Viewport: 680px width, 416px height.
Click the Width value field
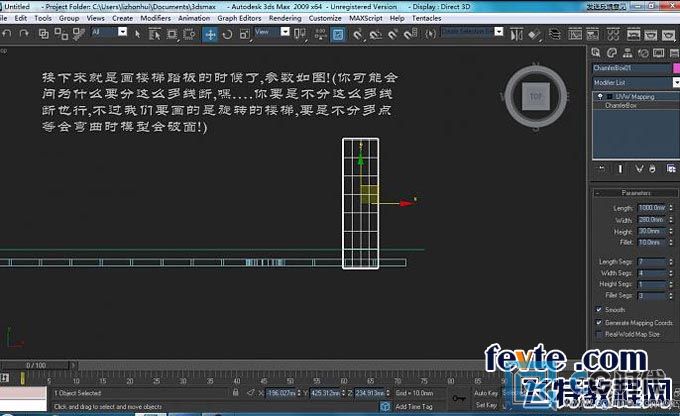point(652,220)
